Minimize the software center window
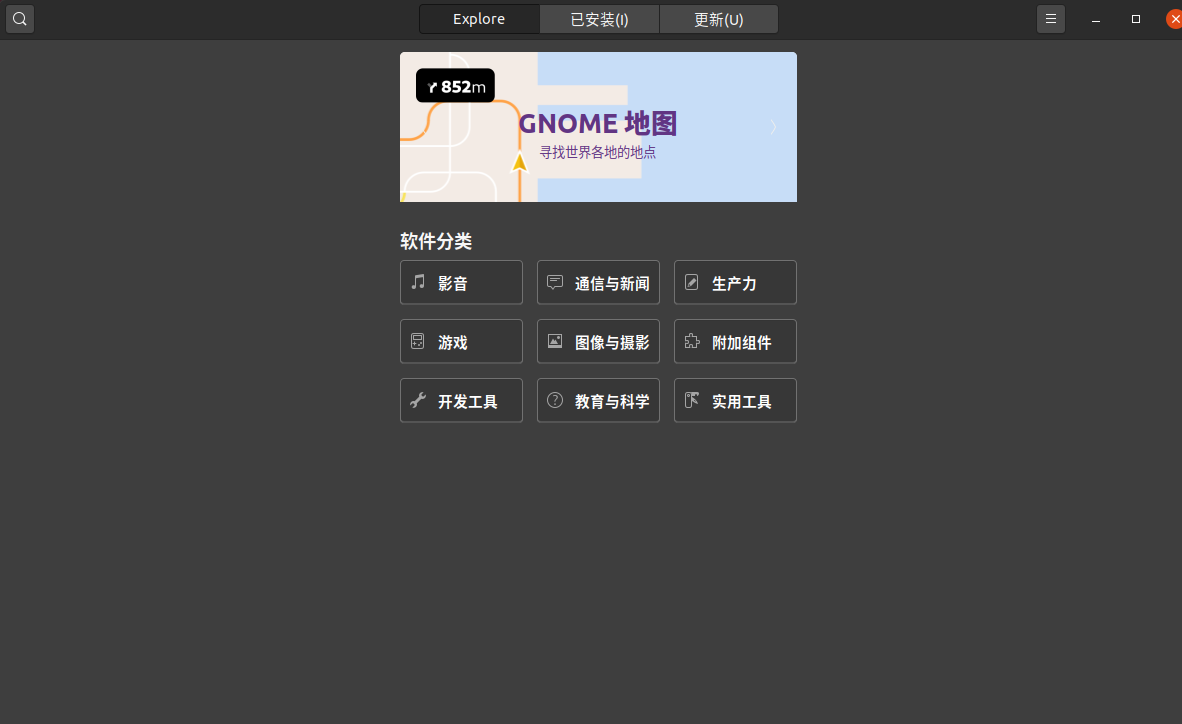1182x724 pixels. pos(1096,20)
